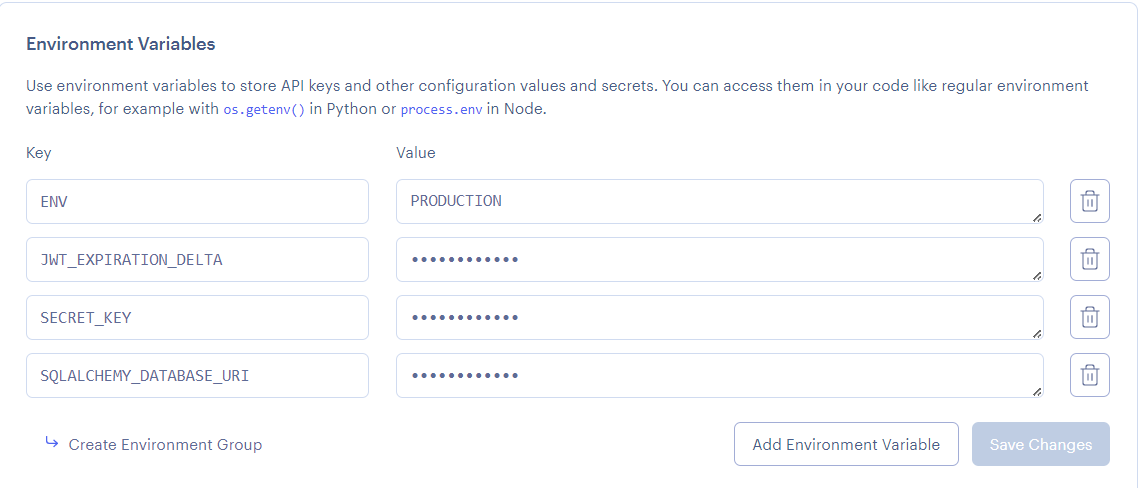
Task: Click the Add Environment Variable button
Action: [846, 444]
